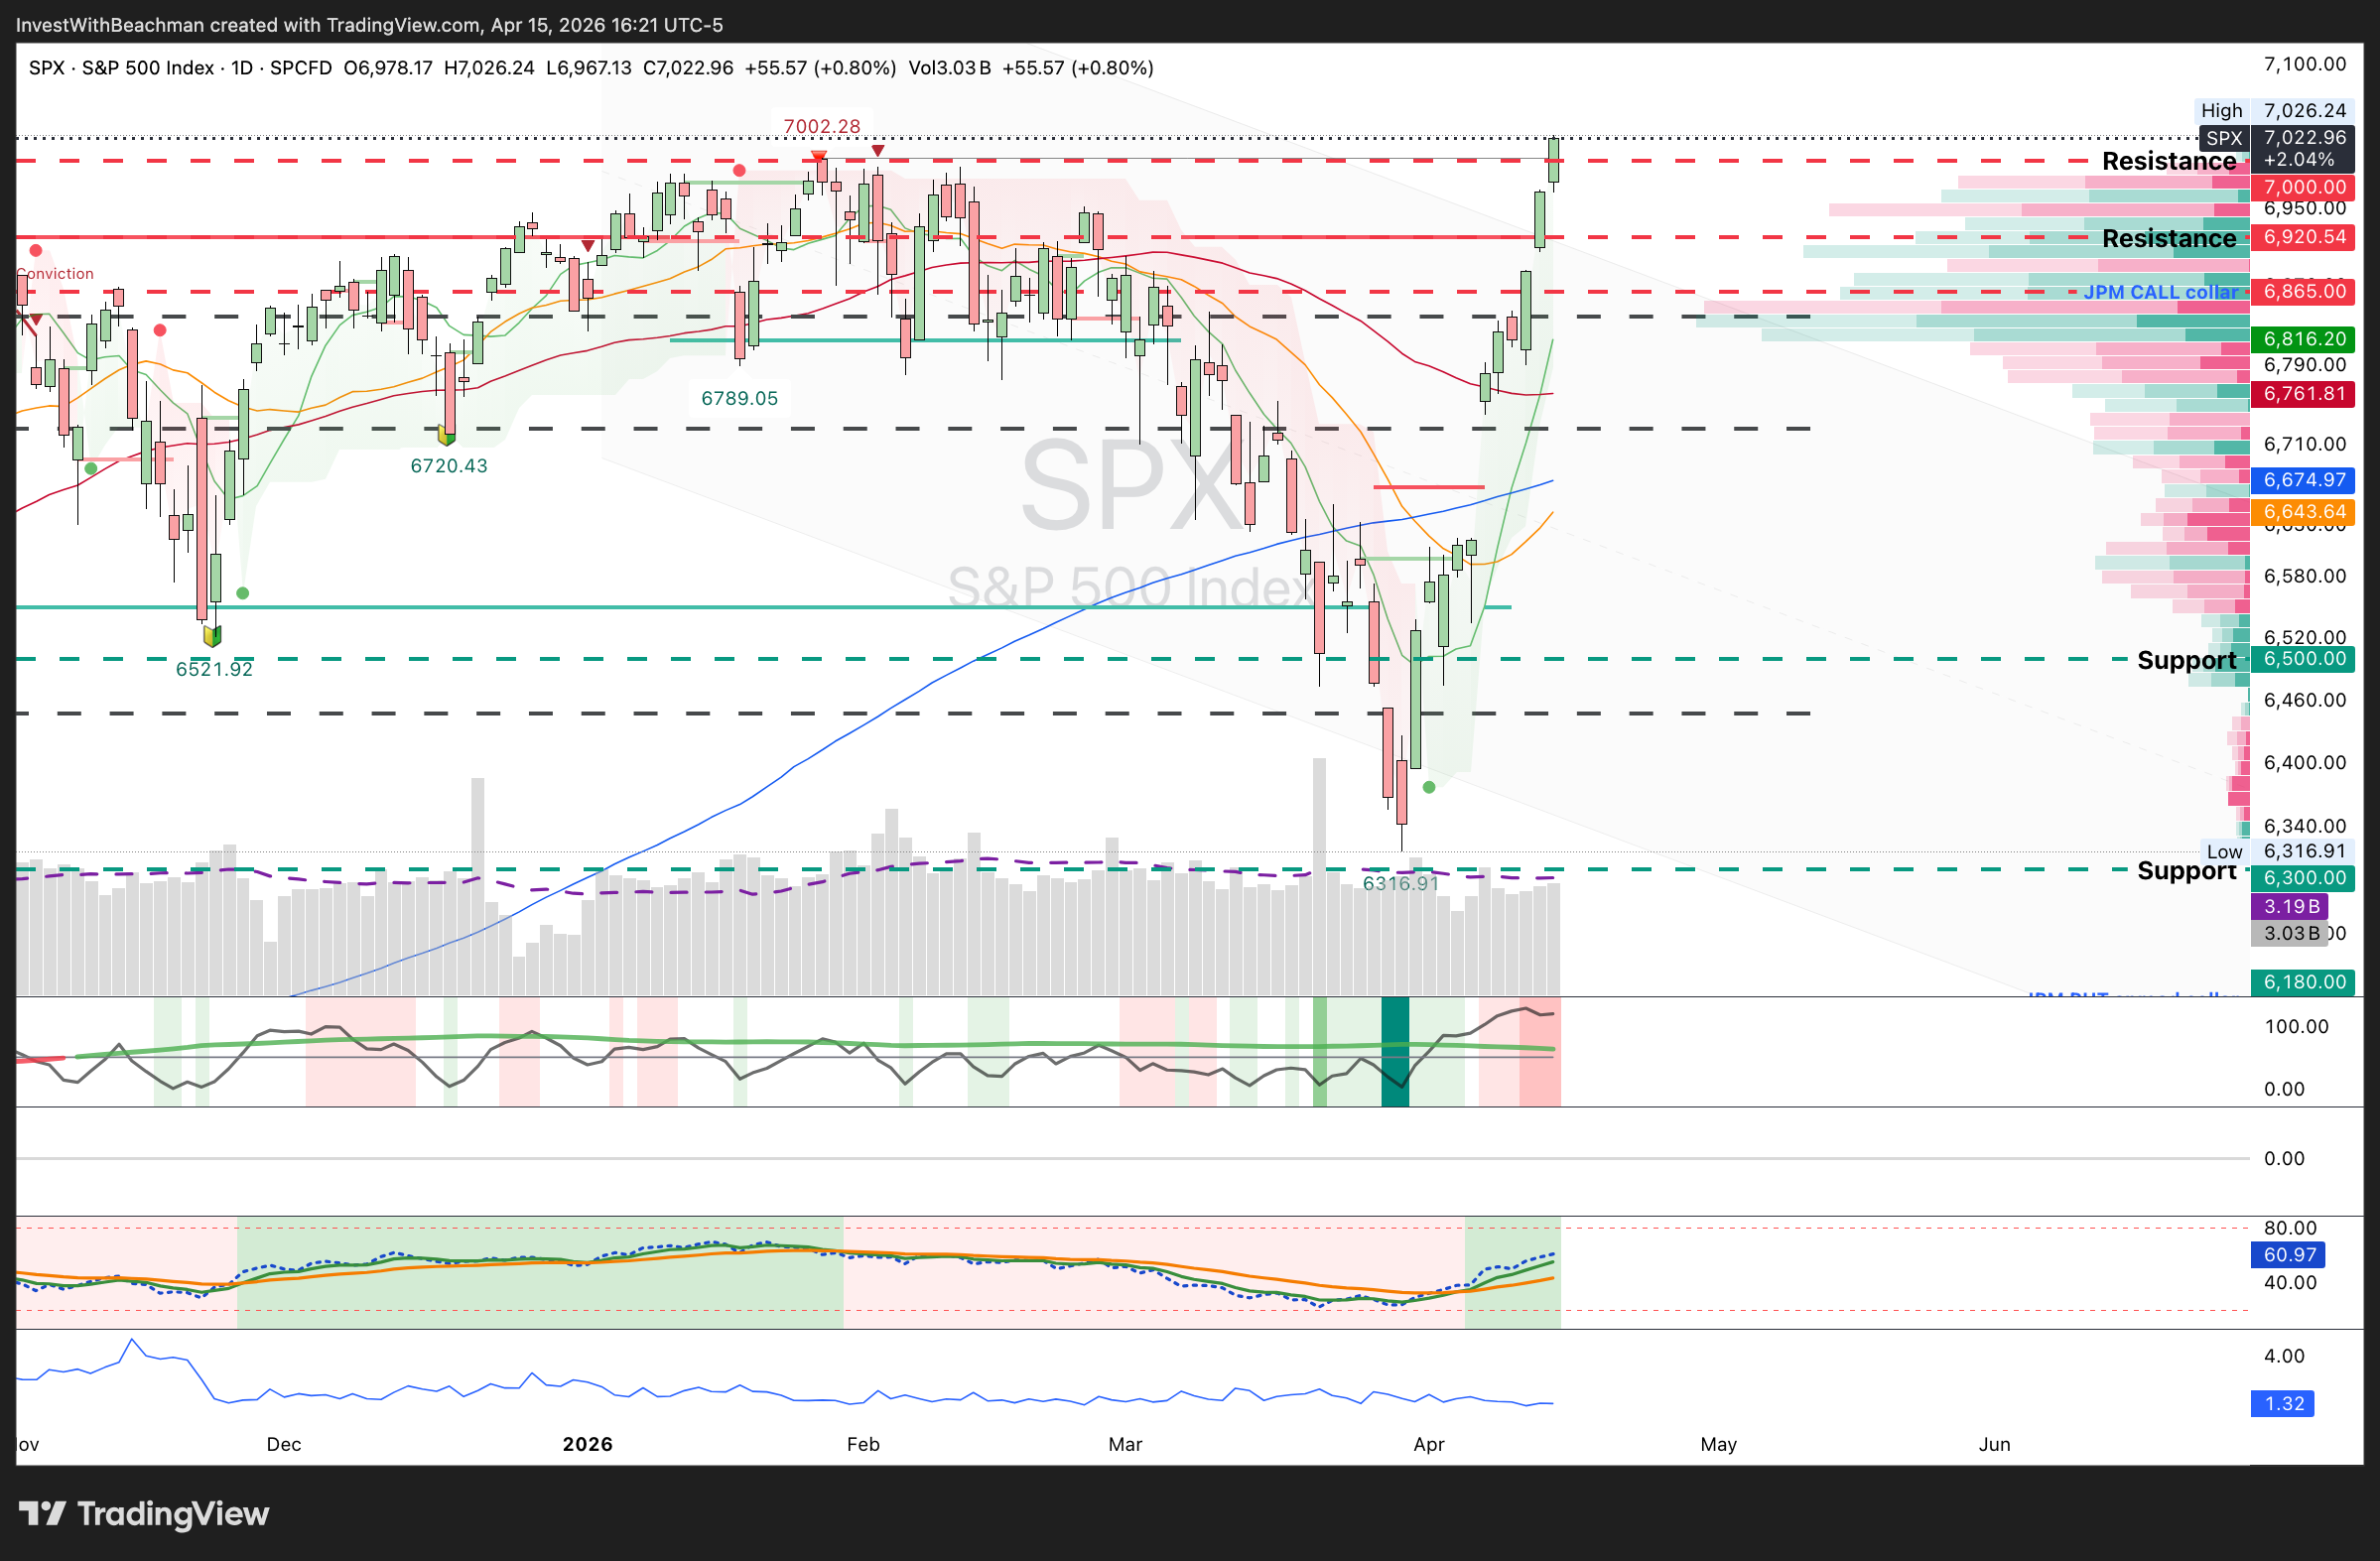Click the blue 6,674.97 moving-average tag
Screen dimensions: 2380x1561
coord(2303,480)
